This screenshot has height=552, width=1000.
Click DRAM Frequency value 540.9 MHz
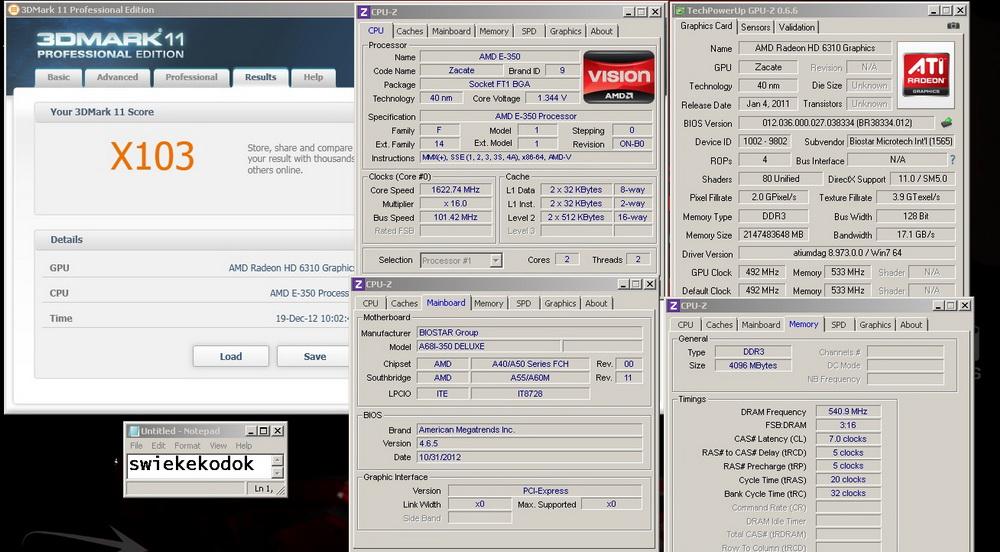tap(848, 412)
